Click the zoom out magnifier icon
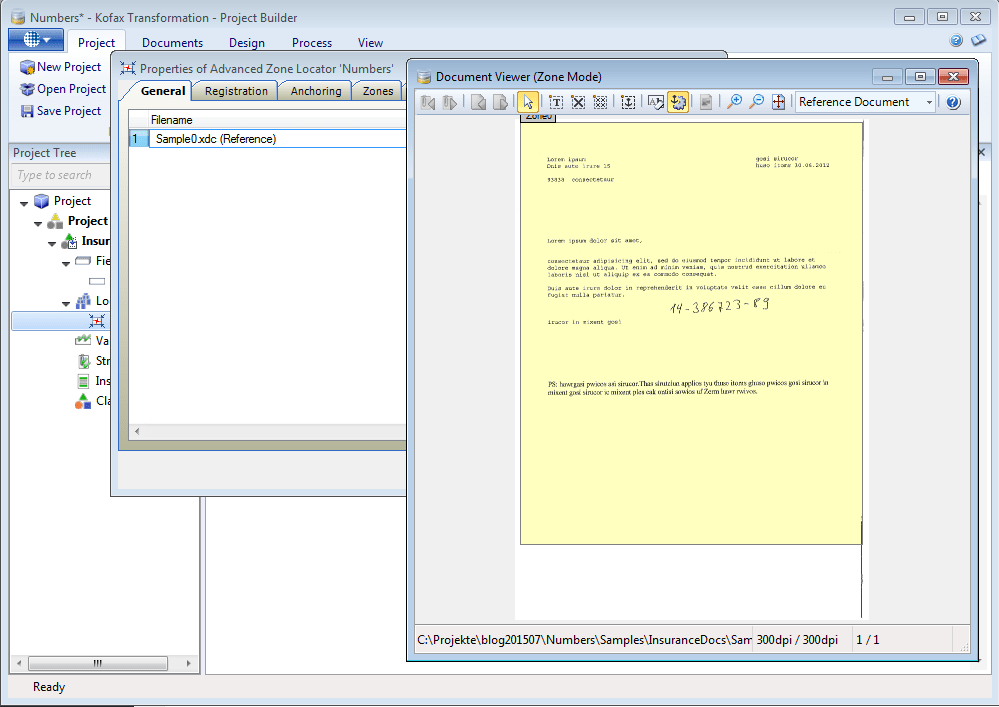Viewport: 999px width, 707px height. tap(756, 102)
